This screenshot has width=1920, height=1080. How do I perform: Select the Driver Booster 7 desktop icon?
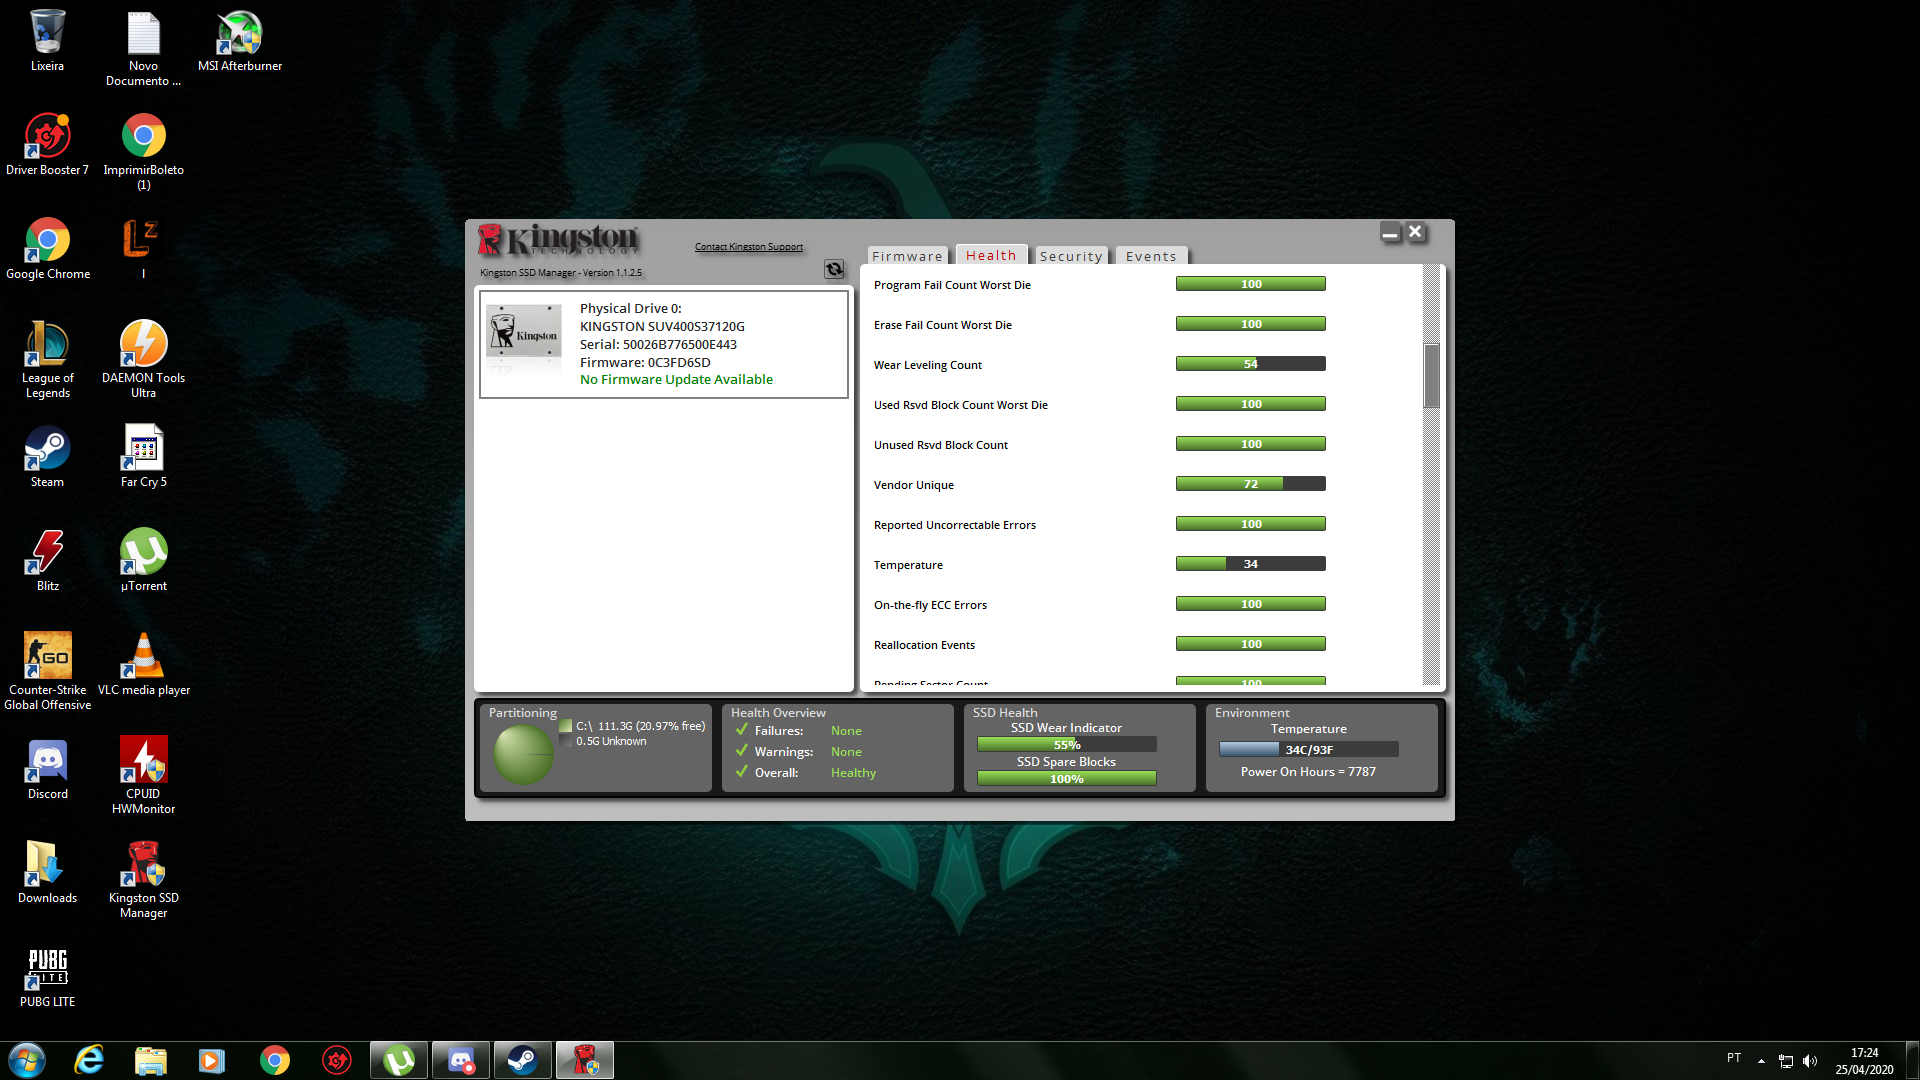click(47, 145)
